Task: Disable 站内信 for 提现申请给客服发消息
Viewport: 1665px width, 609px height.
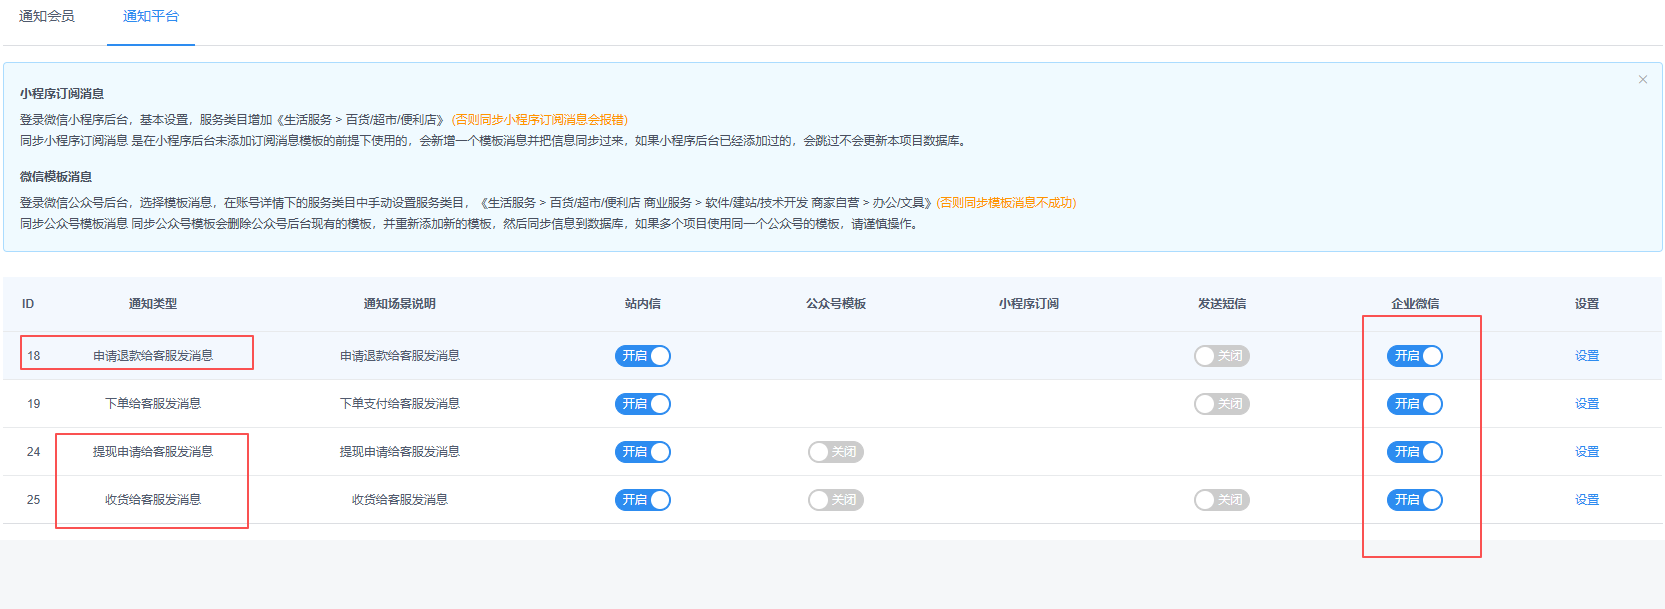Action: point(642,452)
